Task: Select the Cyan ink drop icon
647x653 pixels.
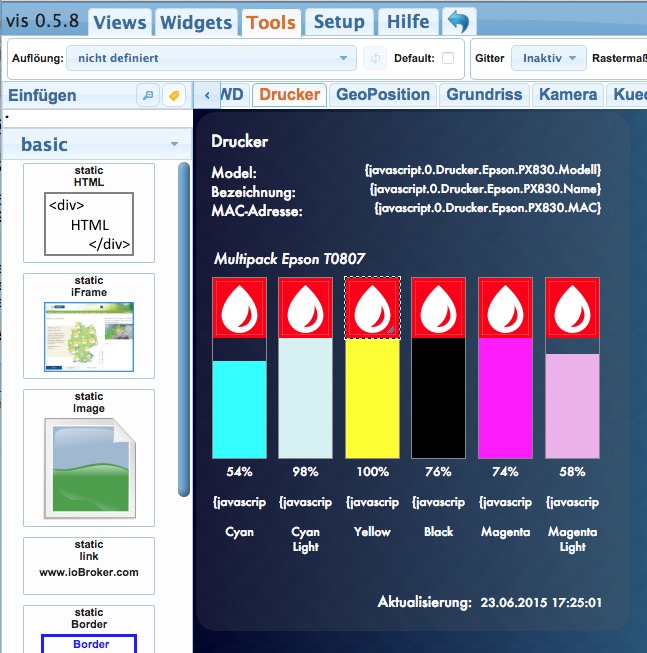Action: pyautogui.click(x=239, y=308)
